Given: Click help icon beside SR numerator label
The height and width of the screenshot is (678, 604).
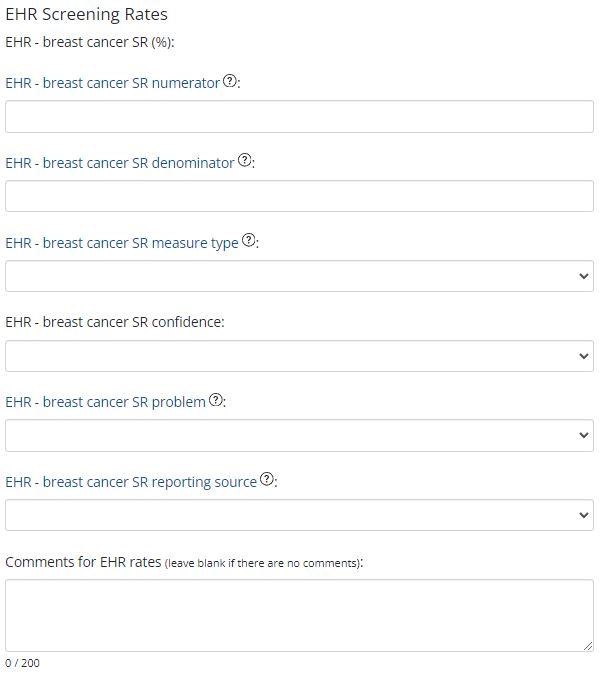Looking at the screenshot, I should pos(230,82).
